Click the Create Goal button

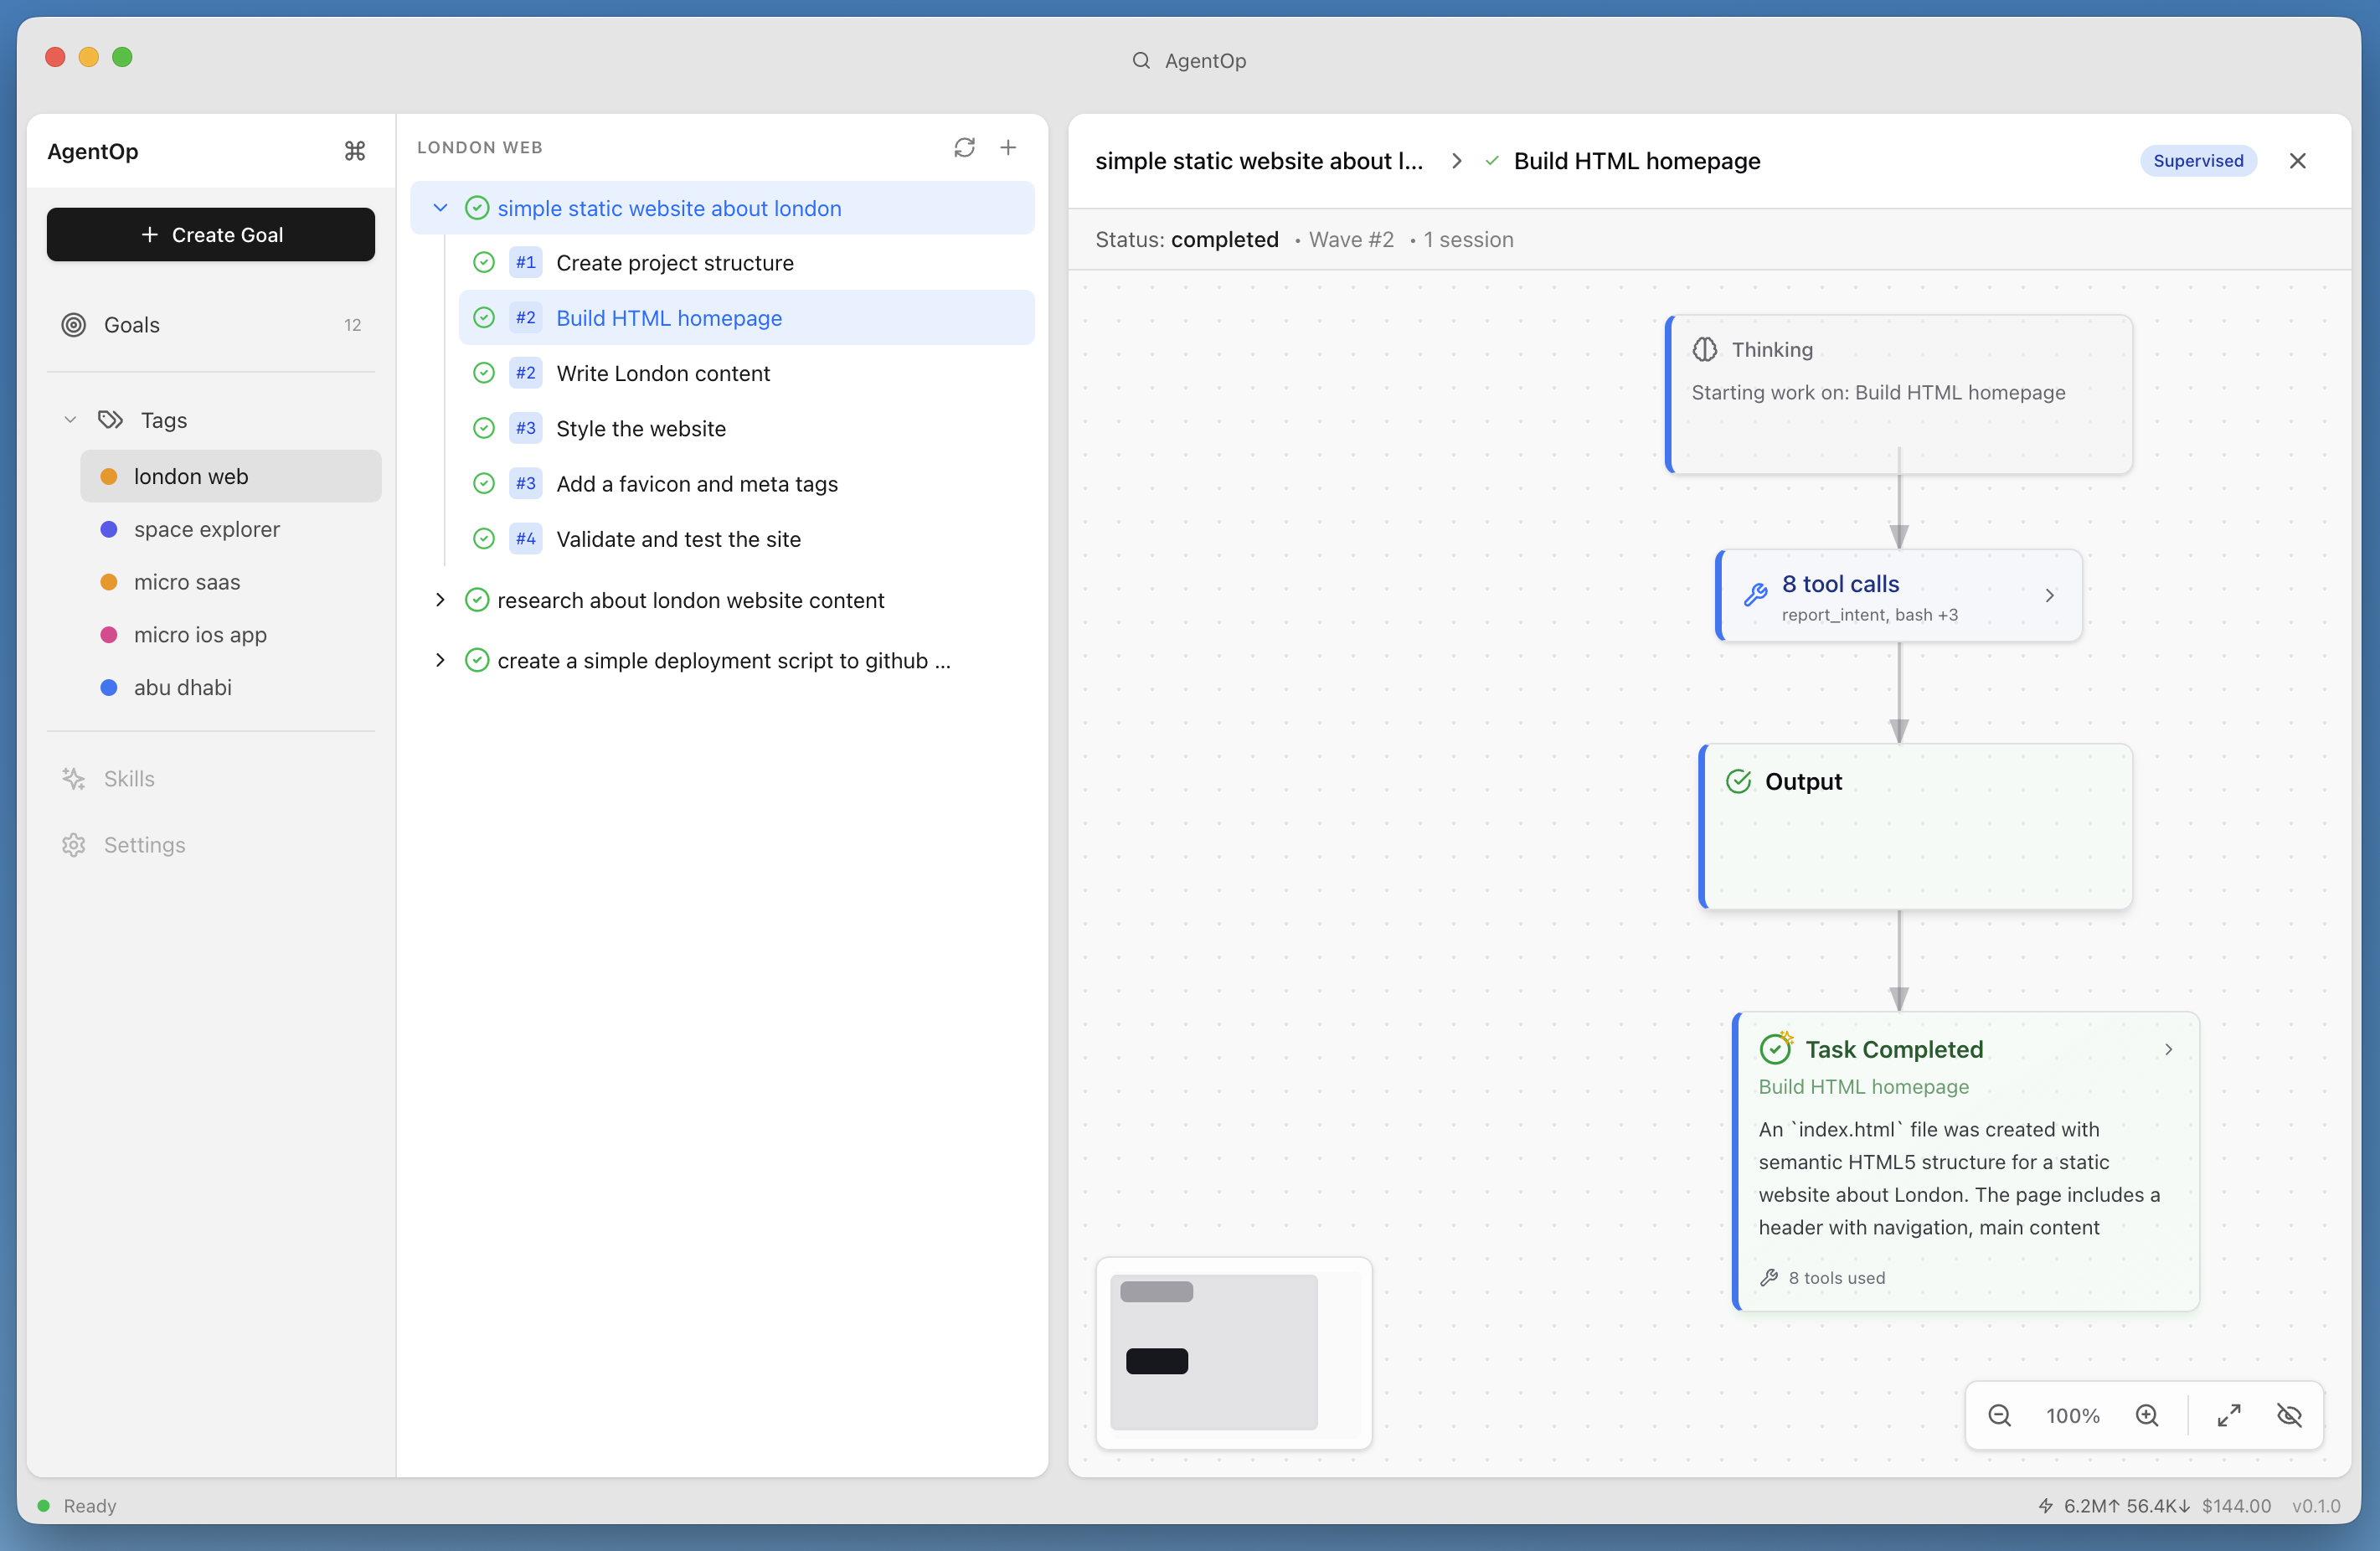pos(211,235)
